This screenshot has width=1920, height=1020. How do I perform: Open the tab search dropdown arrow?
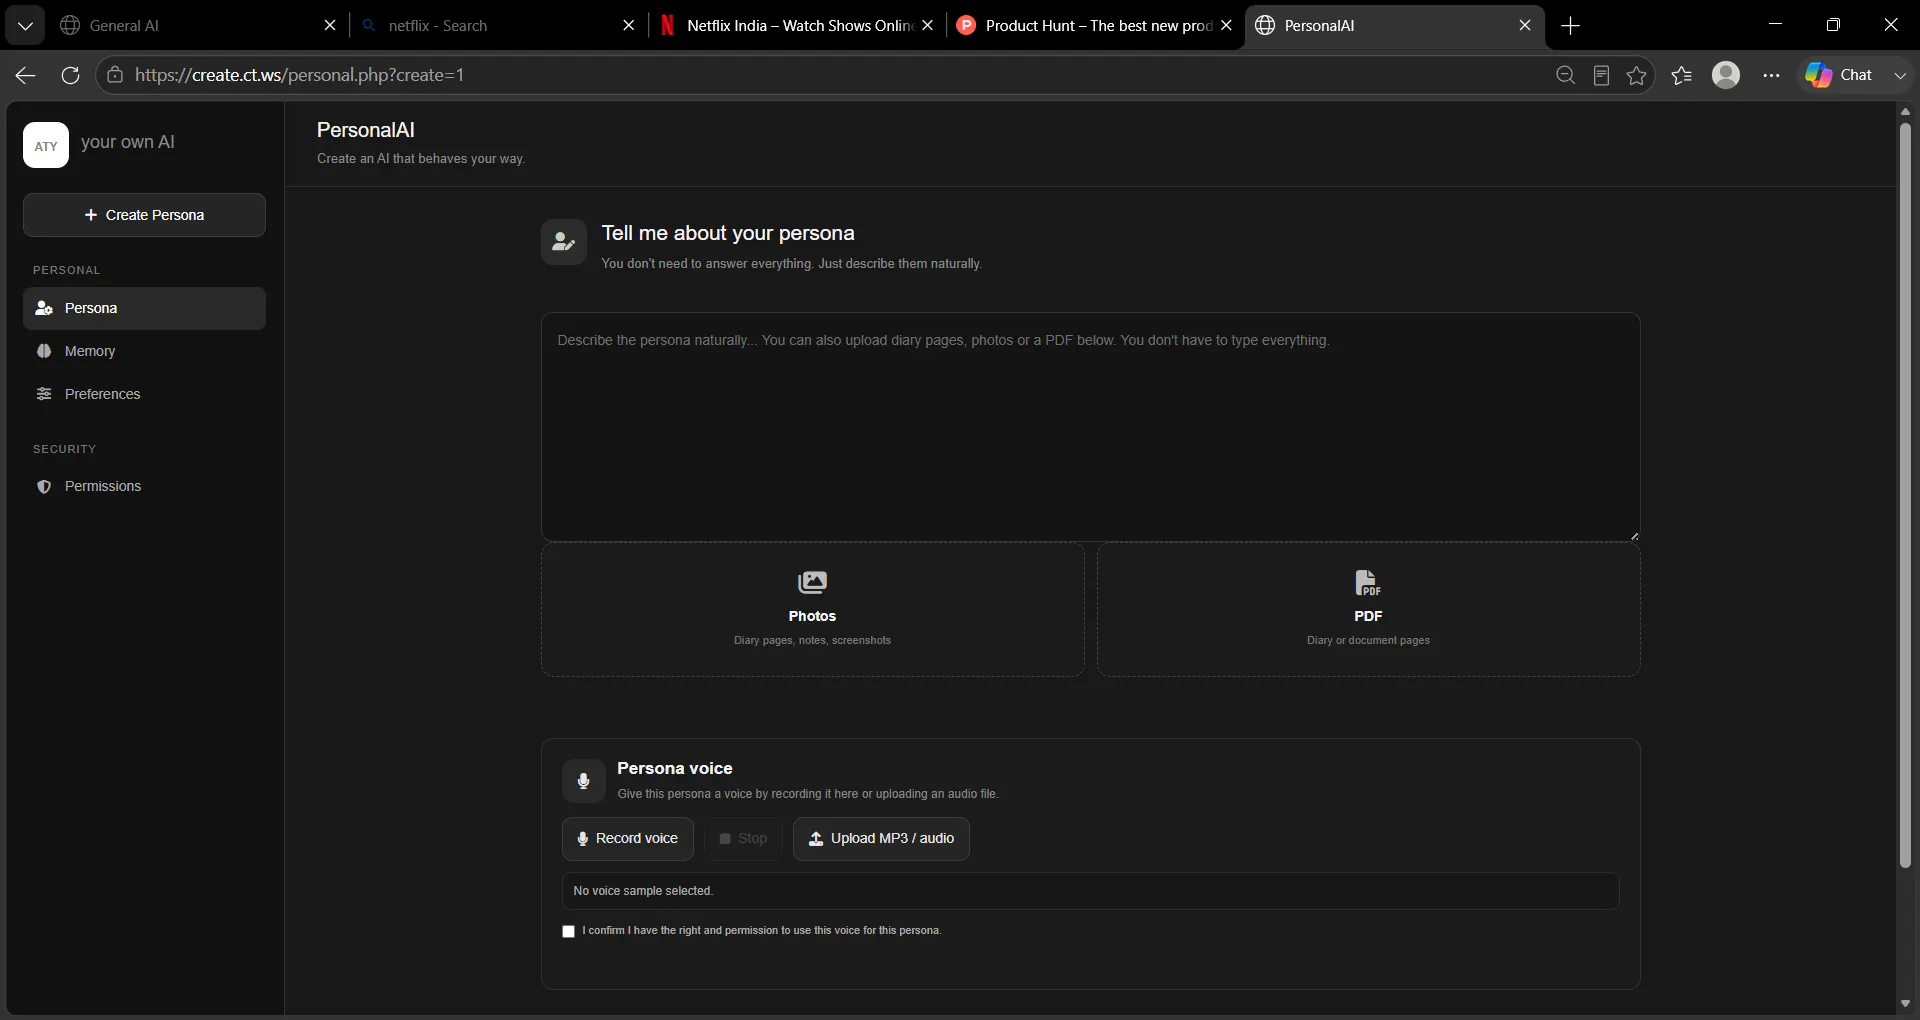point(25,26)
